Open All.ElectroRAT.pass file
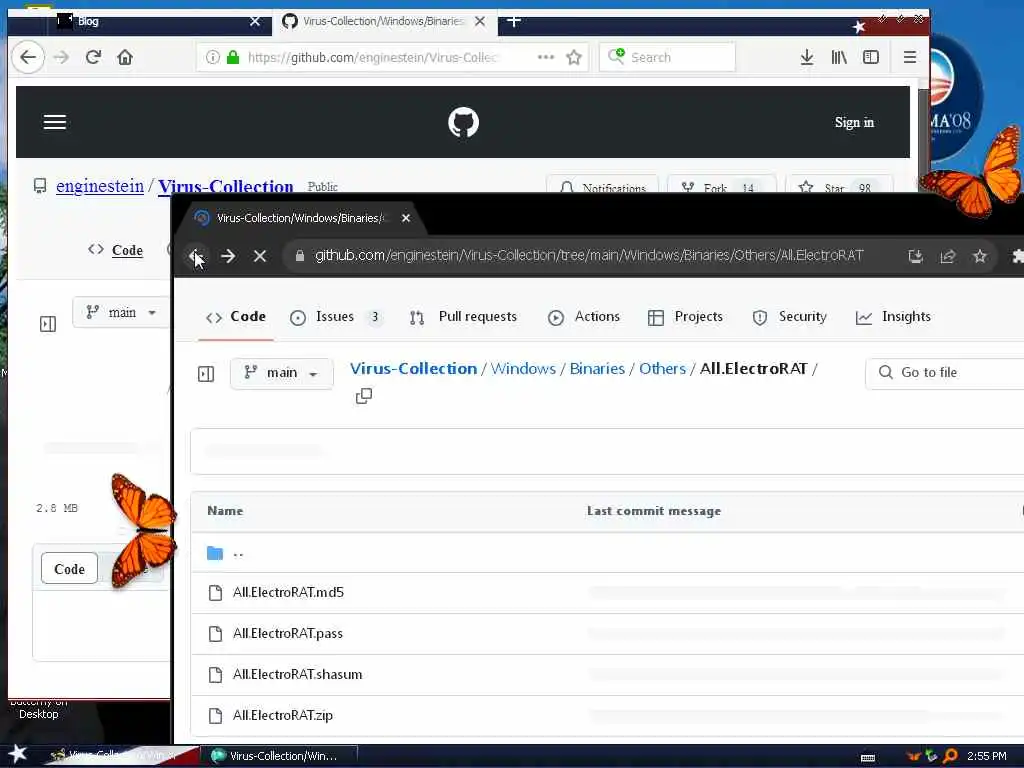 287,633
